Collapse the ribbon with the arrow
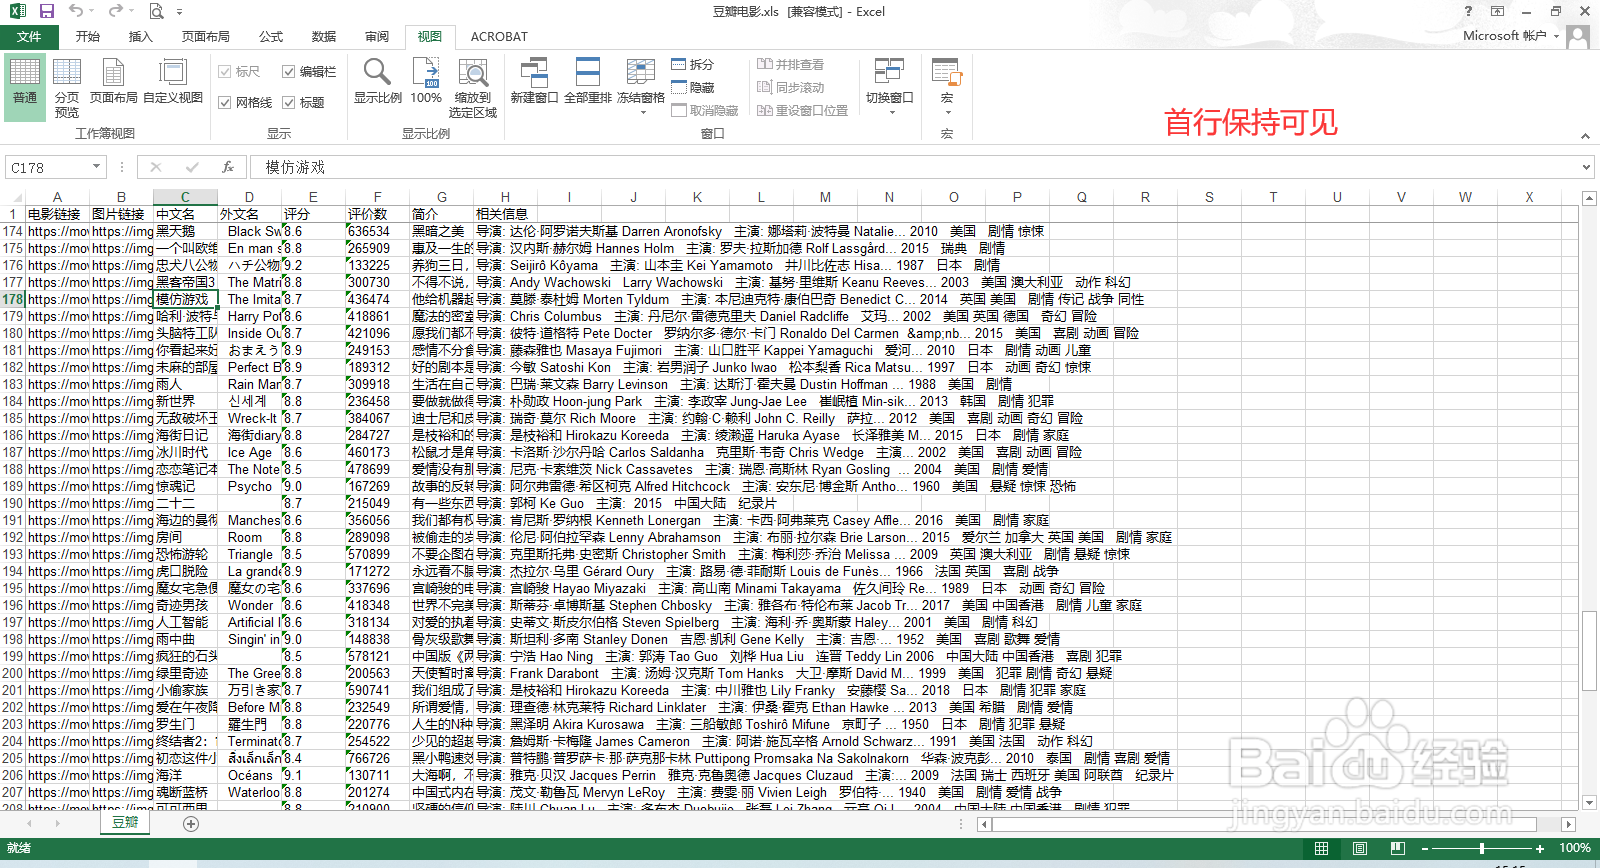 coord(1585,136)
